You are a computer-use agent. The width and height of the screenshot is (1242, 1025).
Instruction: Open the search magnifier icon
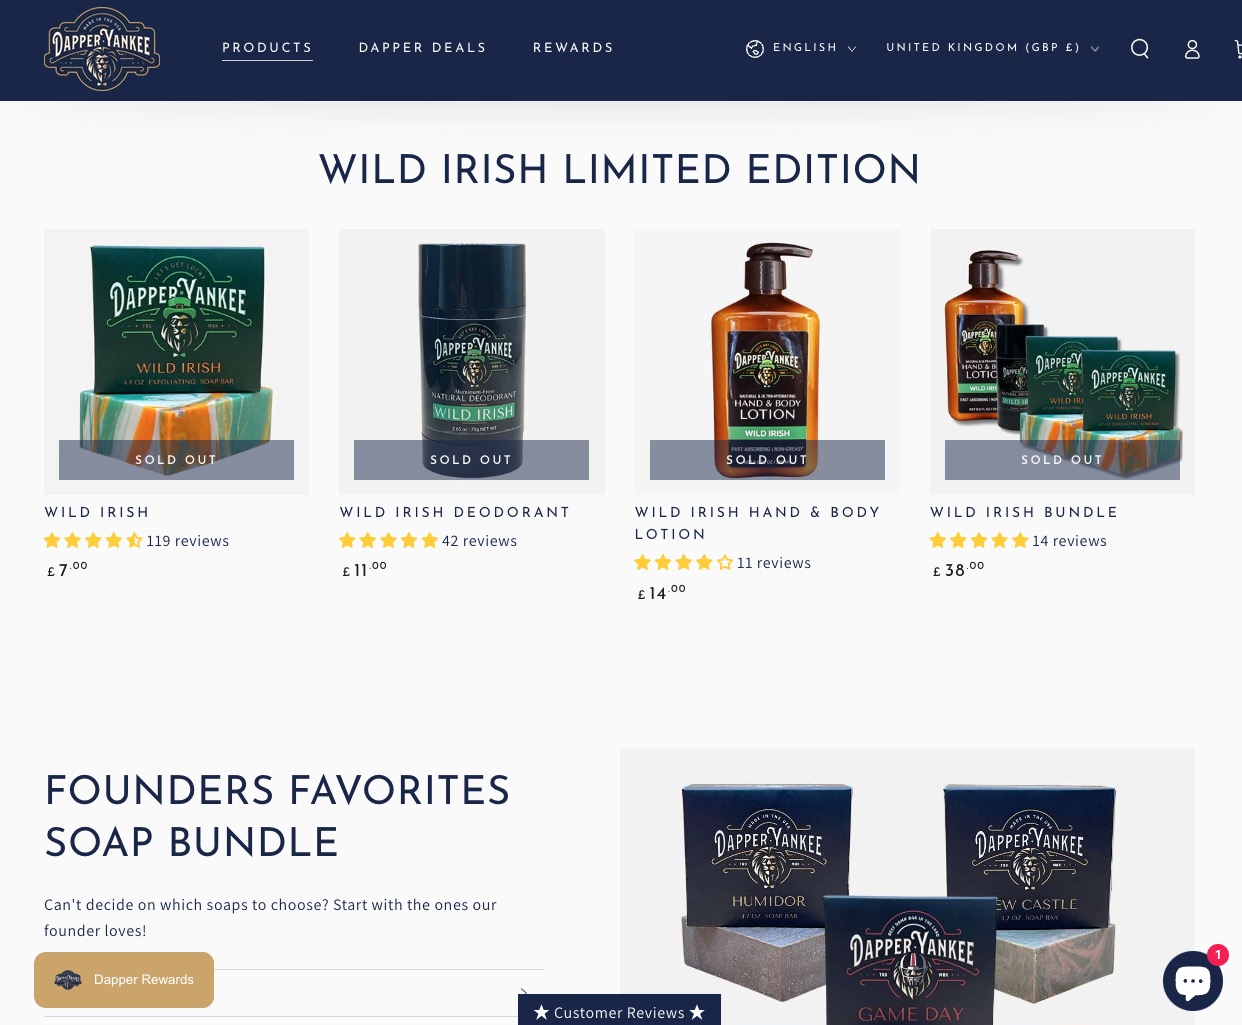tap(1140, 48)
